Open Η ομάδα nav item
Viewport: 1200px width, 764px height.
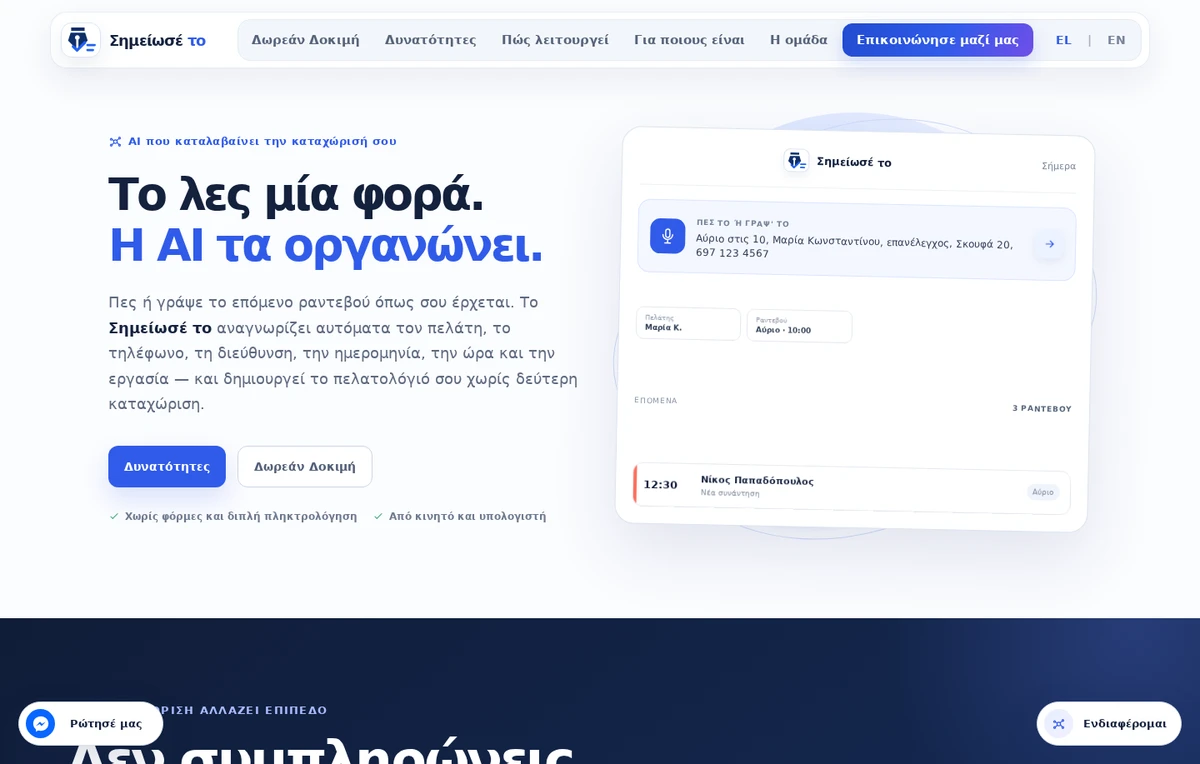[x=798, y=40]
